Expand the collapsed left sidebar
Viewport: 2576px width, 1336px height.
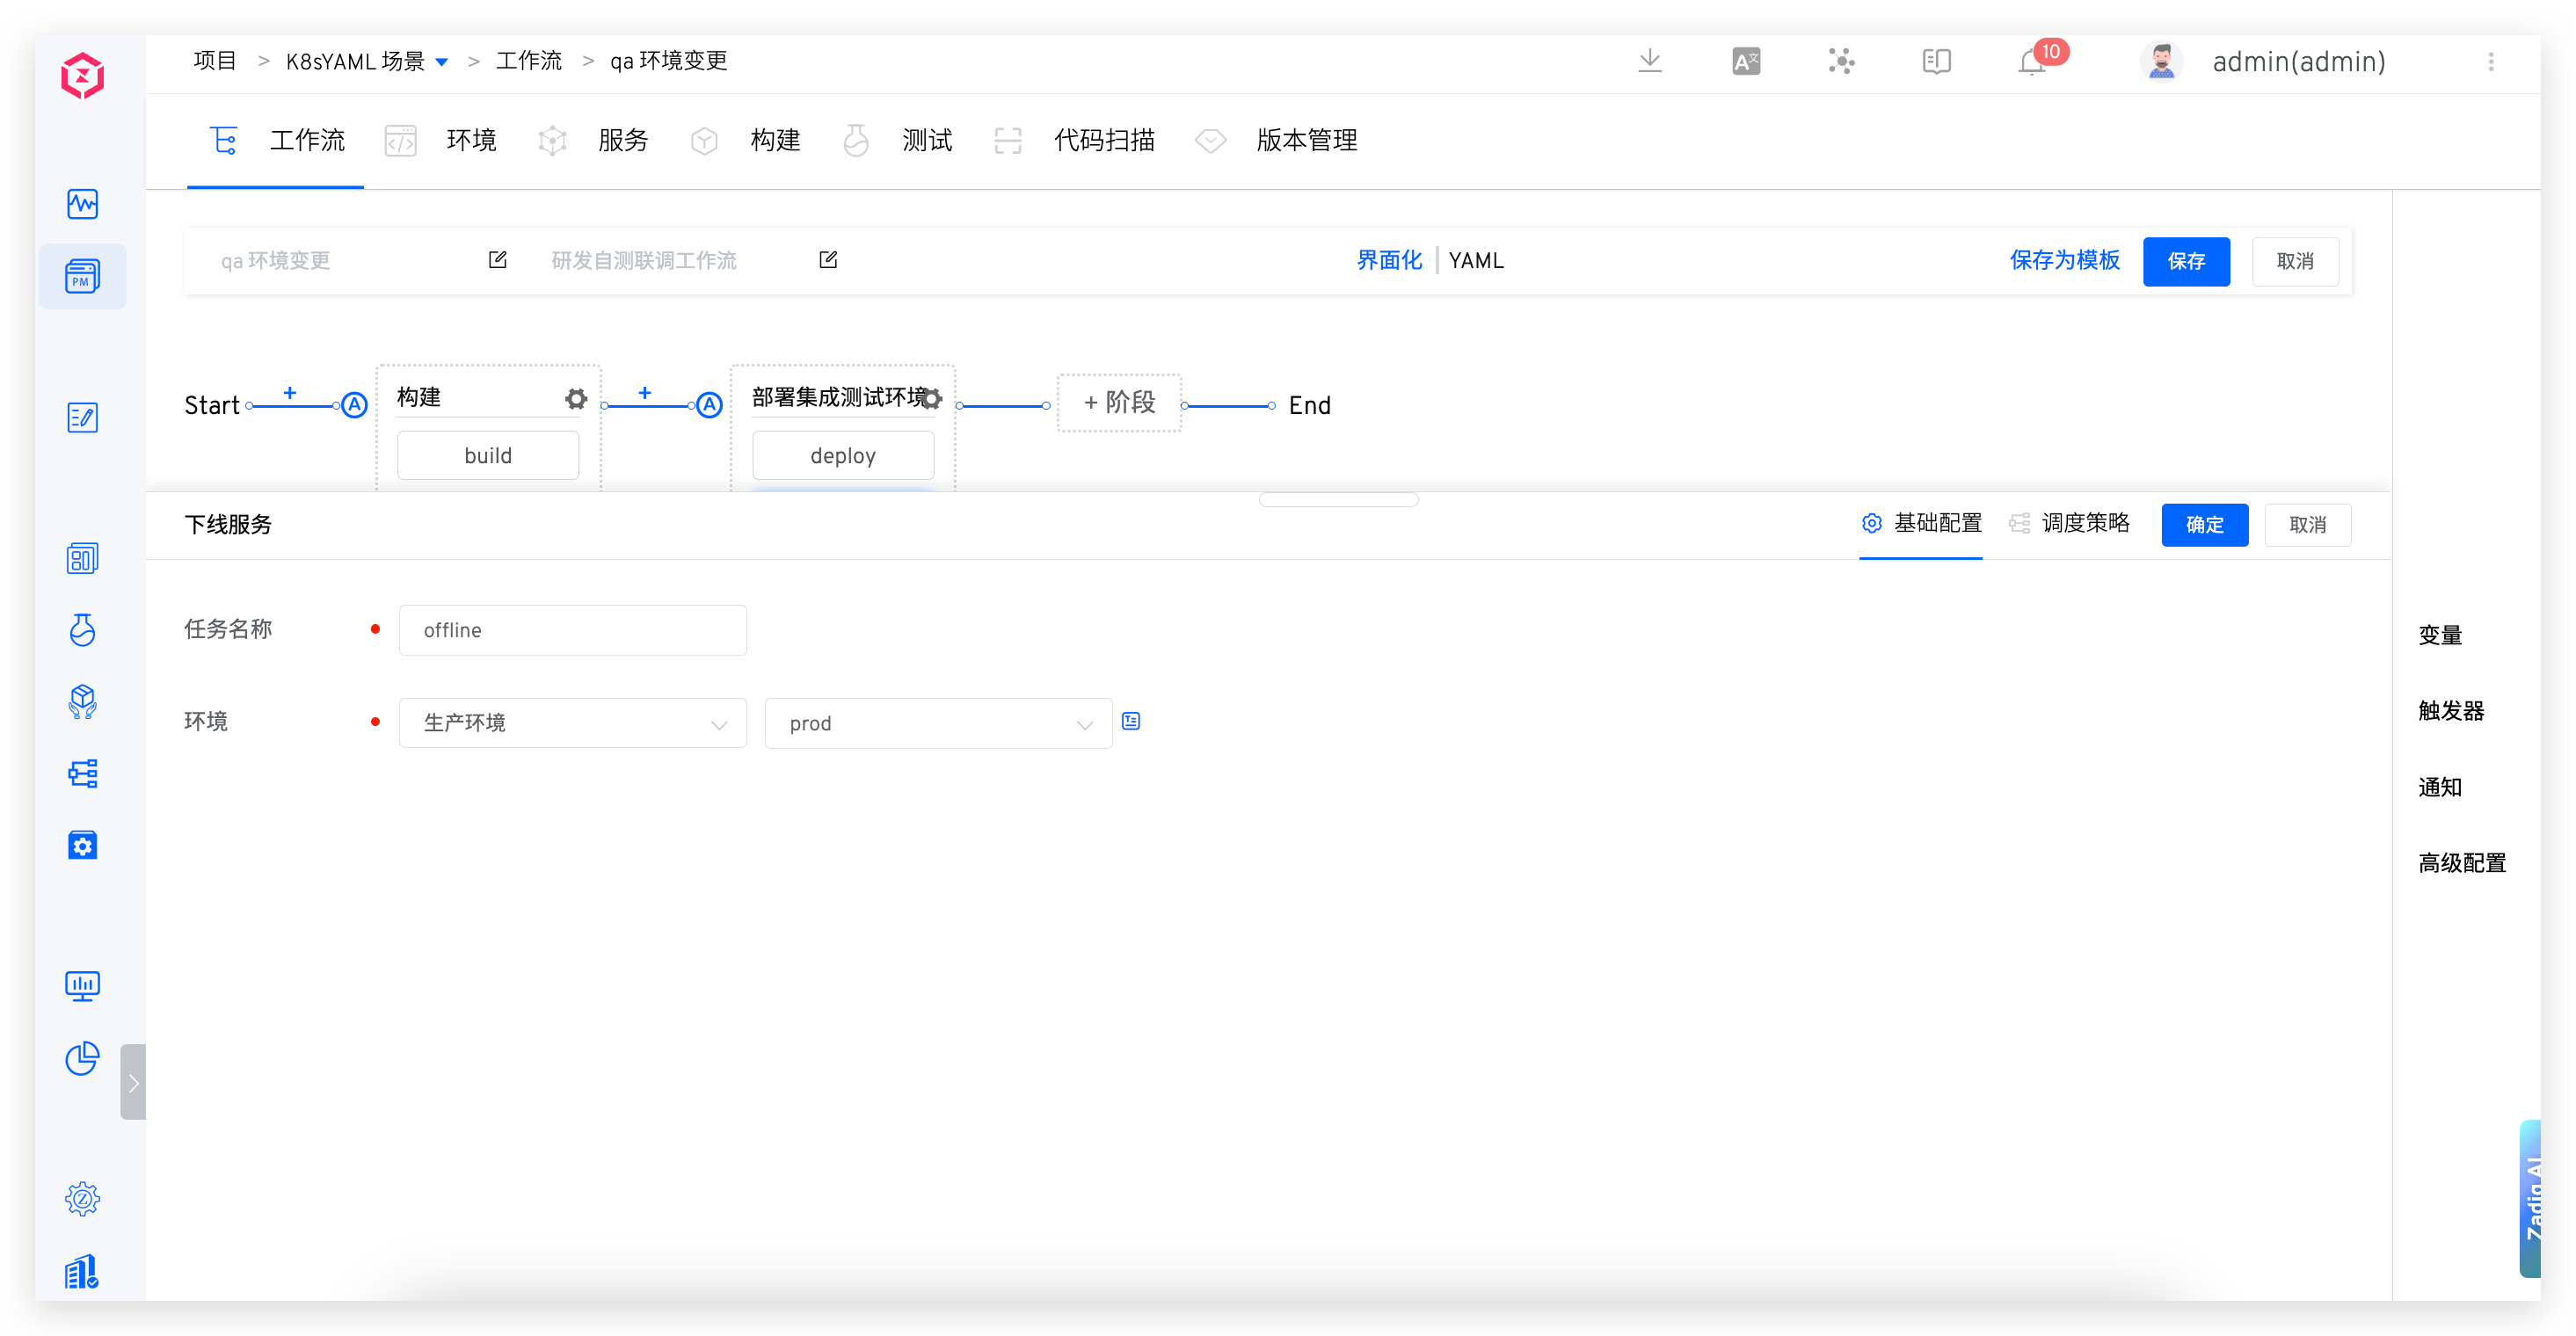[133, 1082]
